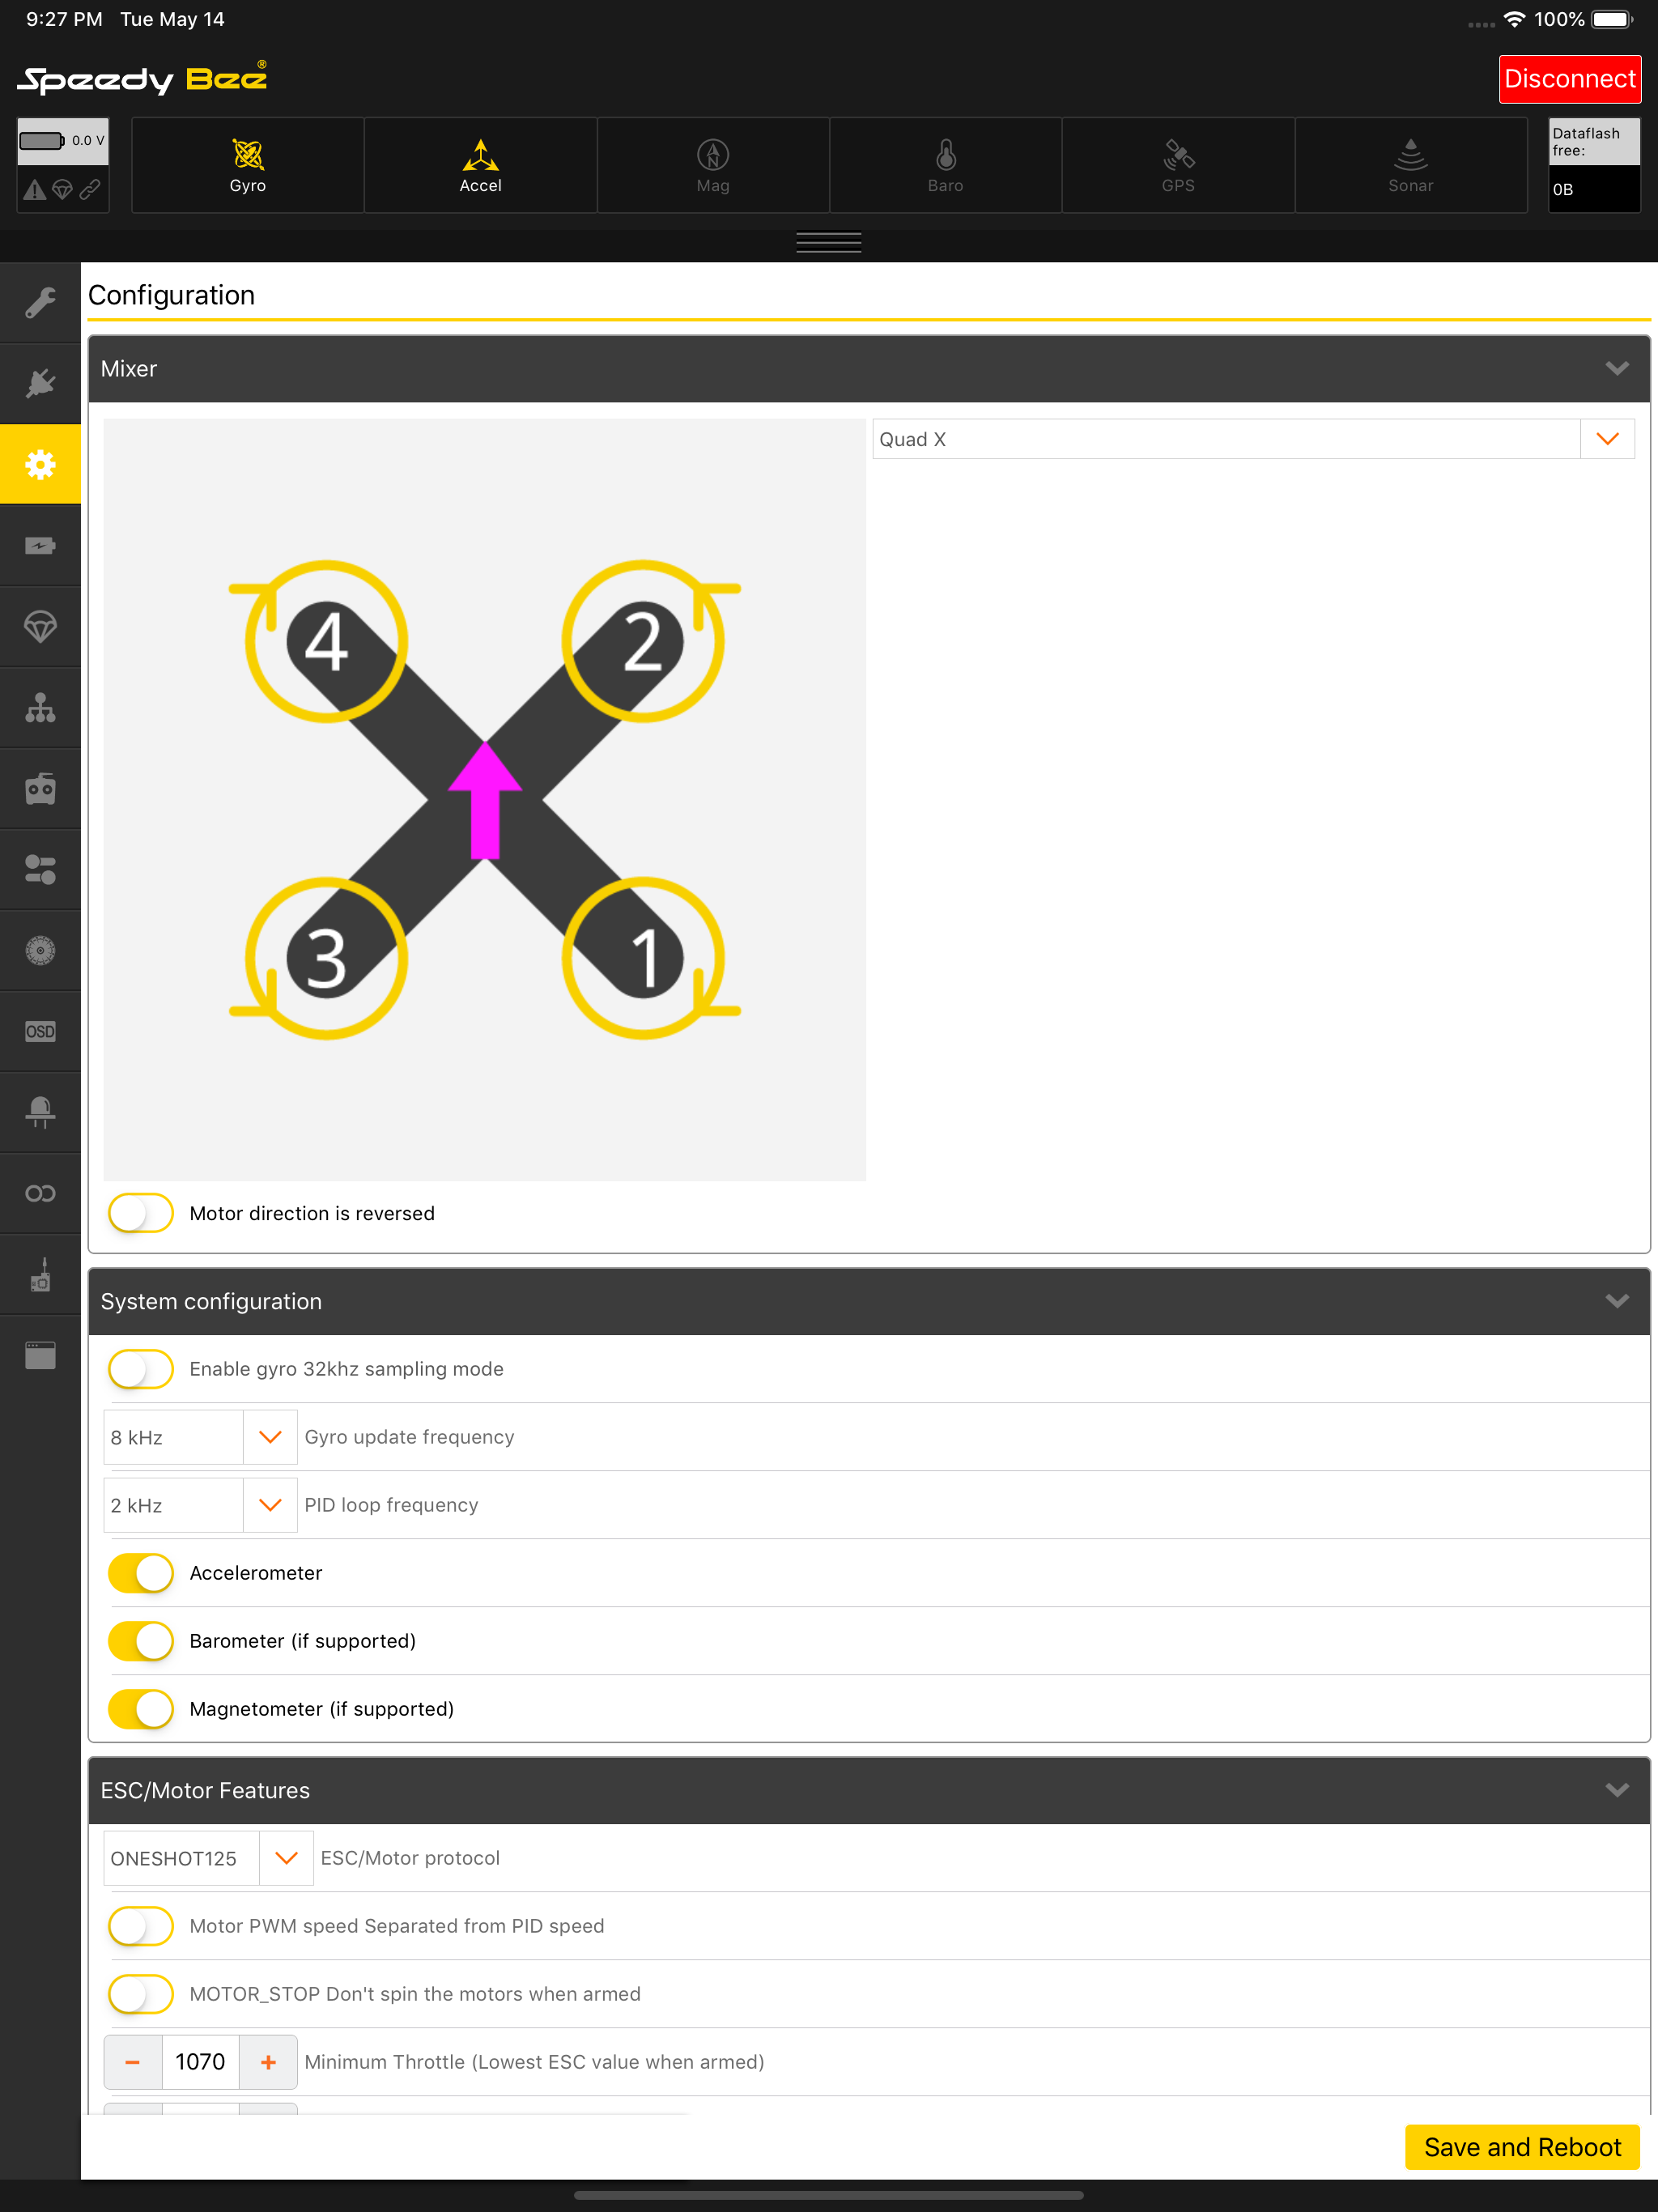This screenshot has width=1658, height=2212.
Task: Click the GPS sensor indicator
Action: pyautogui.click(x=1178, y=165)
